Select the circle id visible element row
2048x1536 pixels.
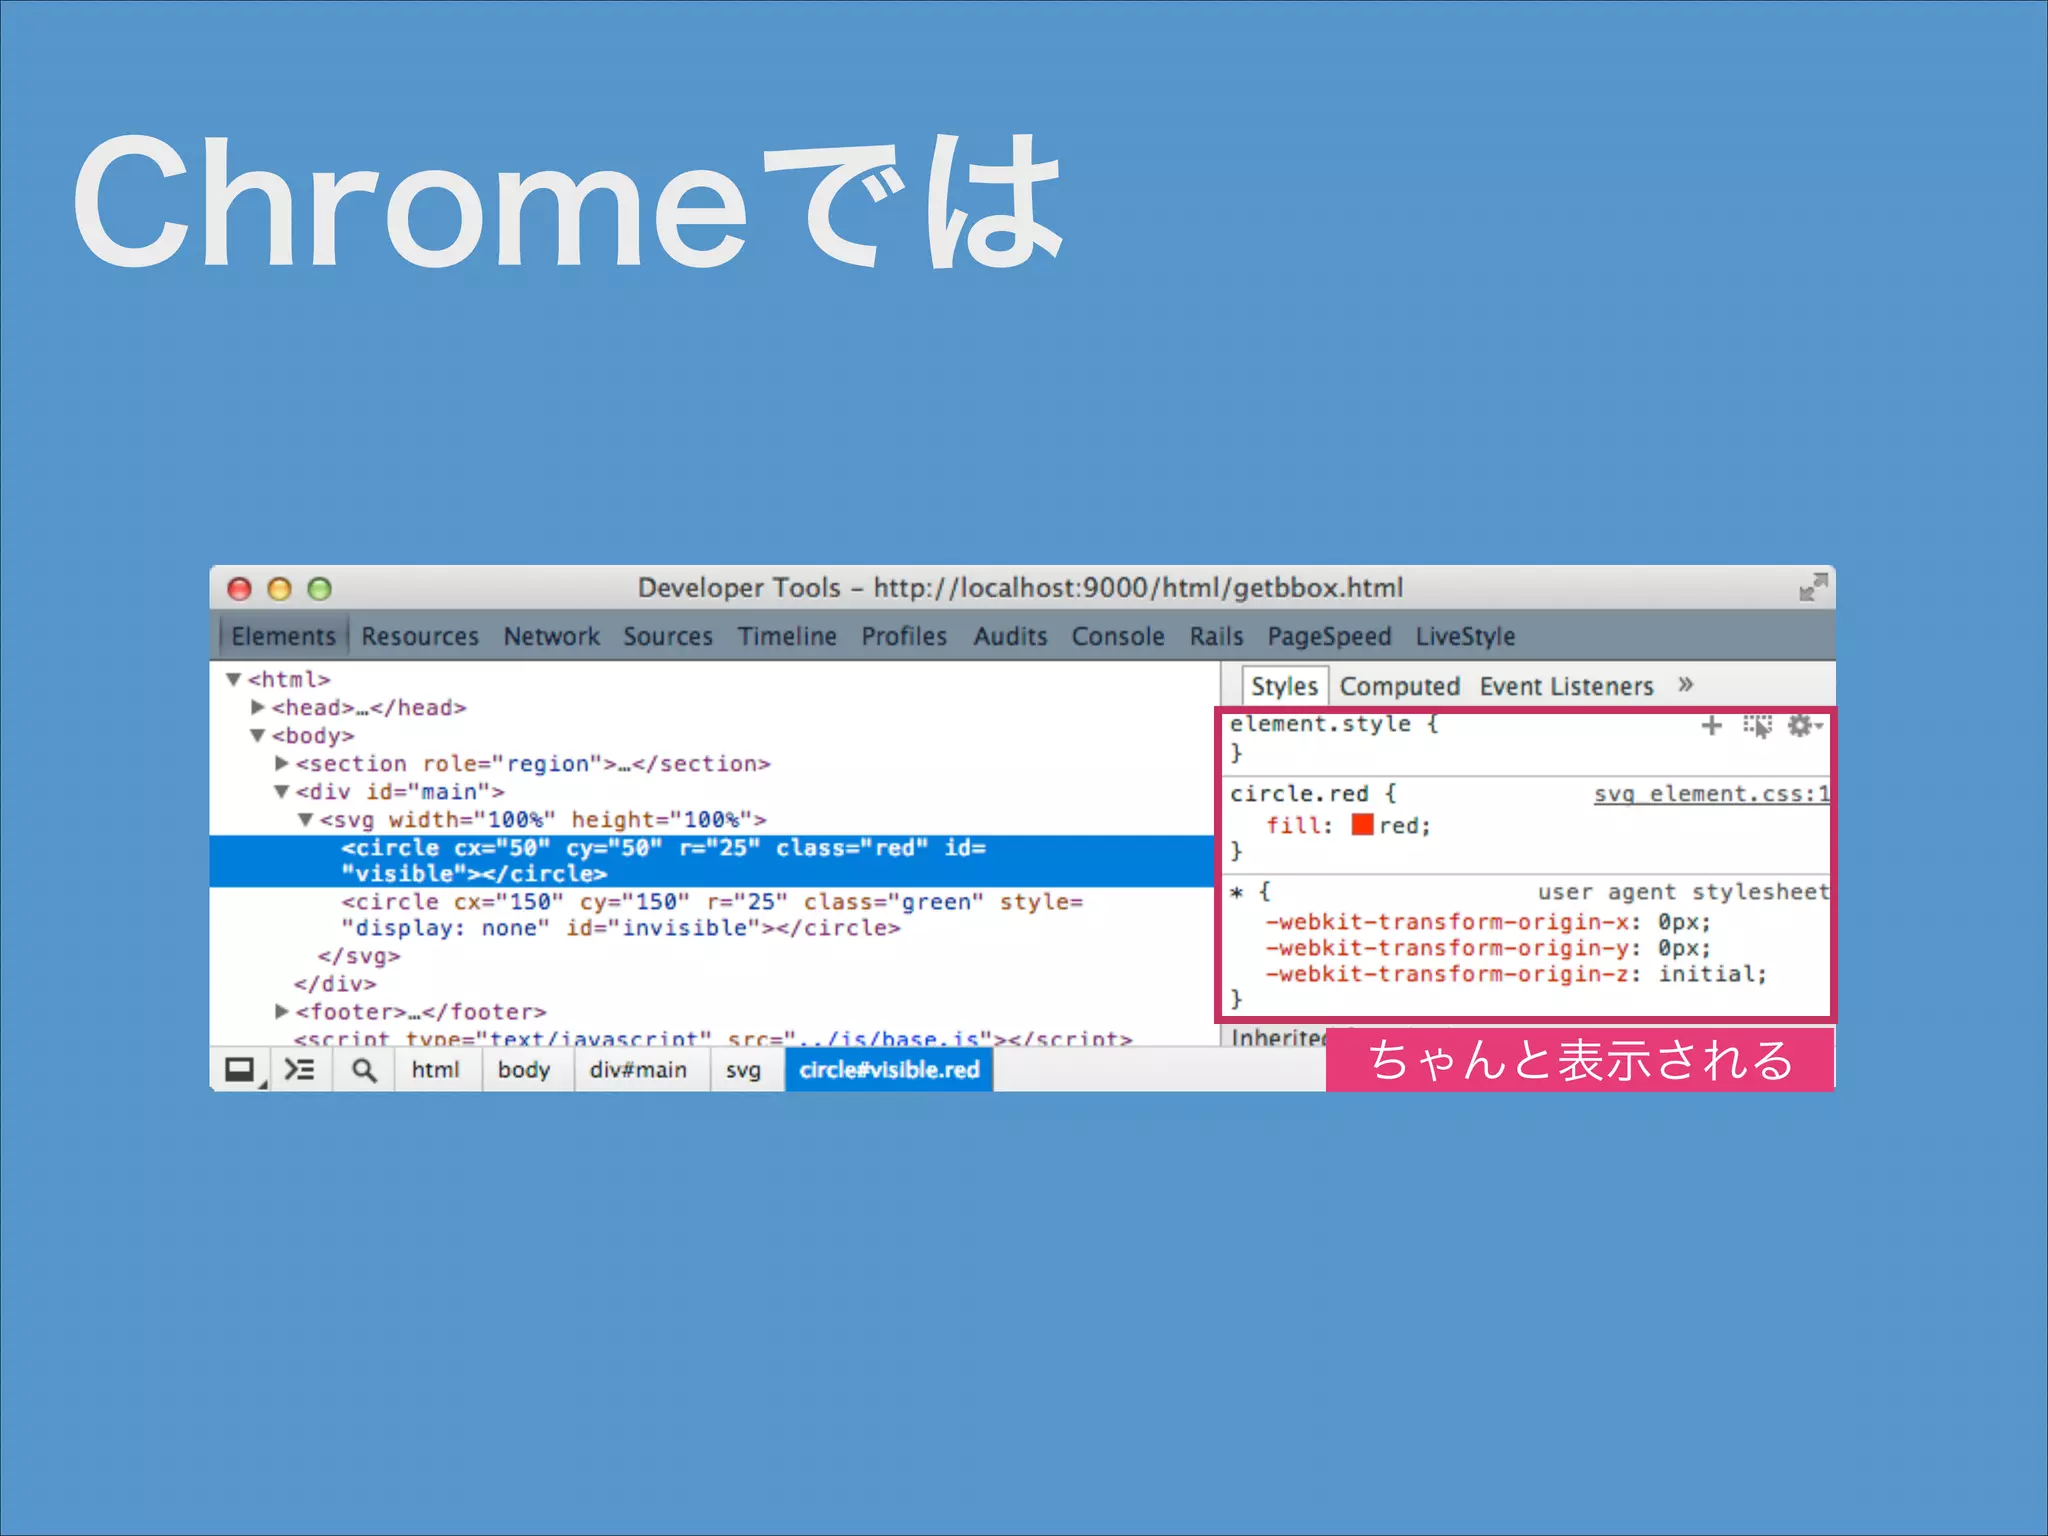pyautogui.click(x=712, y=861)
